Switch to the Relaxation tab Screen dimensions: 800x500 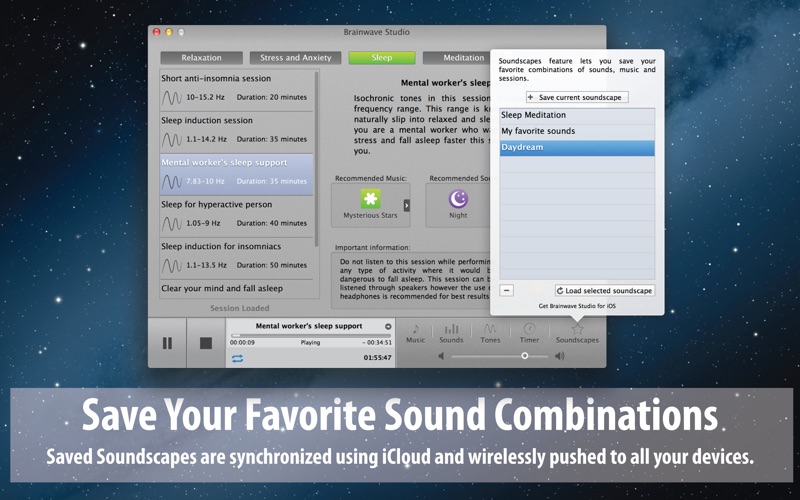[x=202, y=58]
